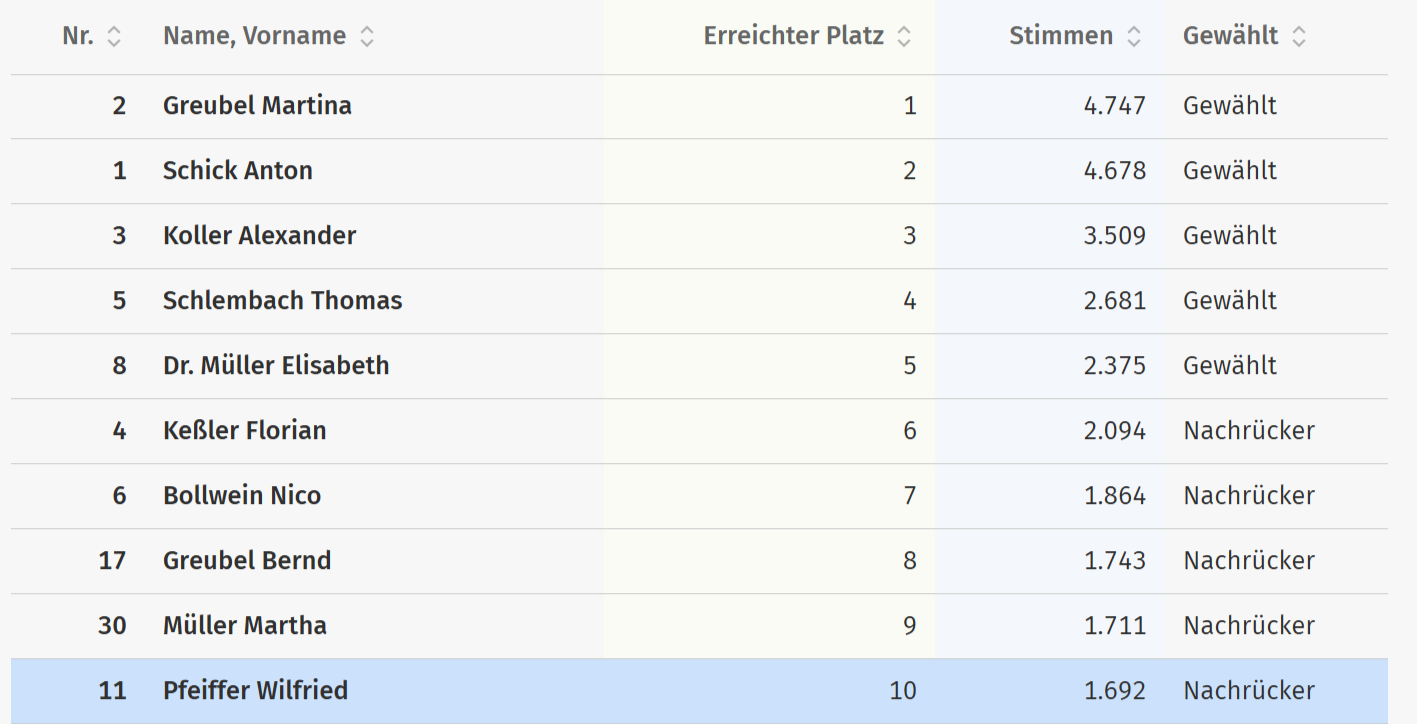1418x724 pixels.
Task: Click sort arrows beside Name, Vorname
Action: (x=367, y=37)
